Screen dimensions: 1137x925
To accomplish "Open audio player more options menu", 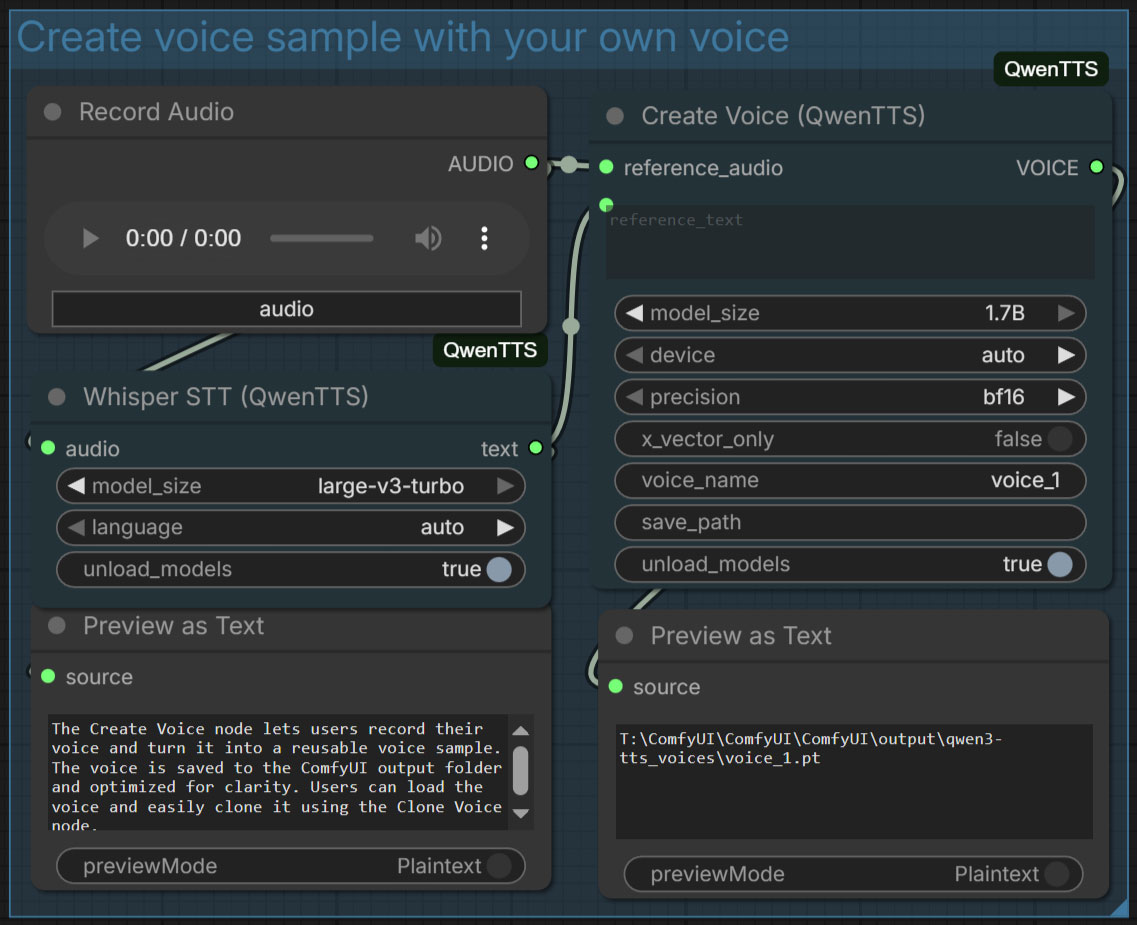I will coord(484,238).
